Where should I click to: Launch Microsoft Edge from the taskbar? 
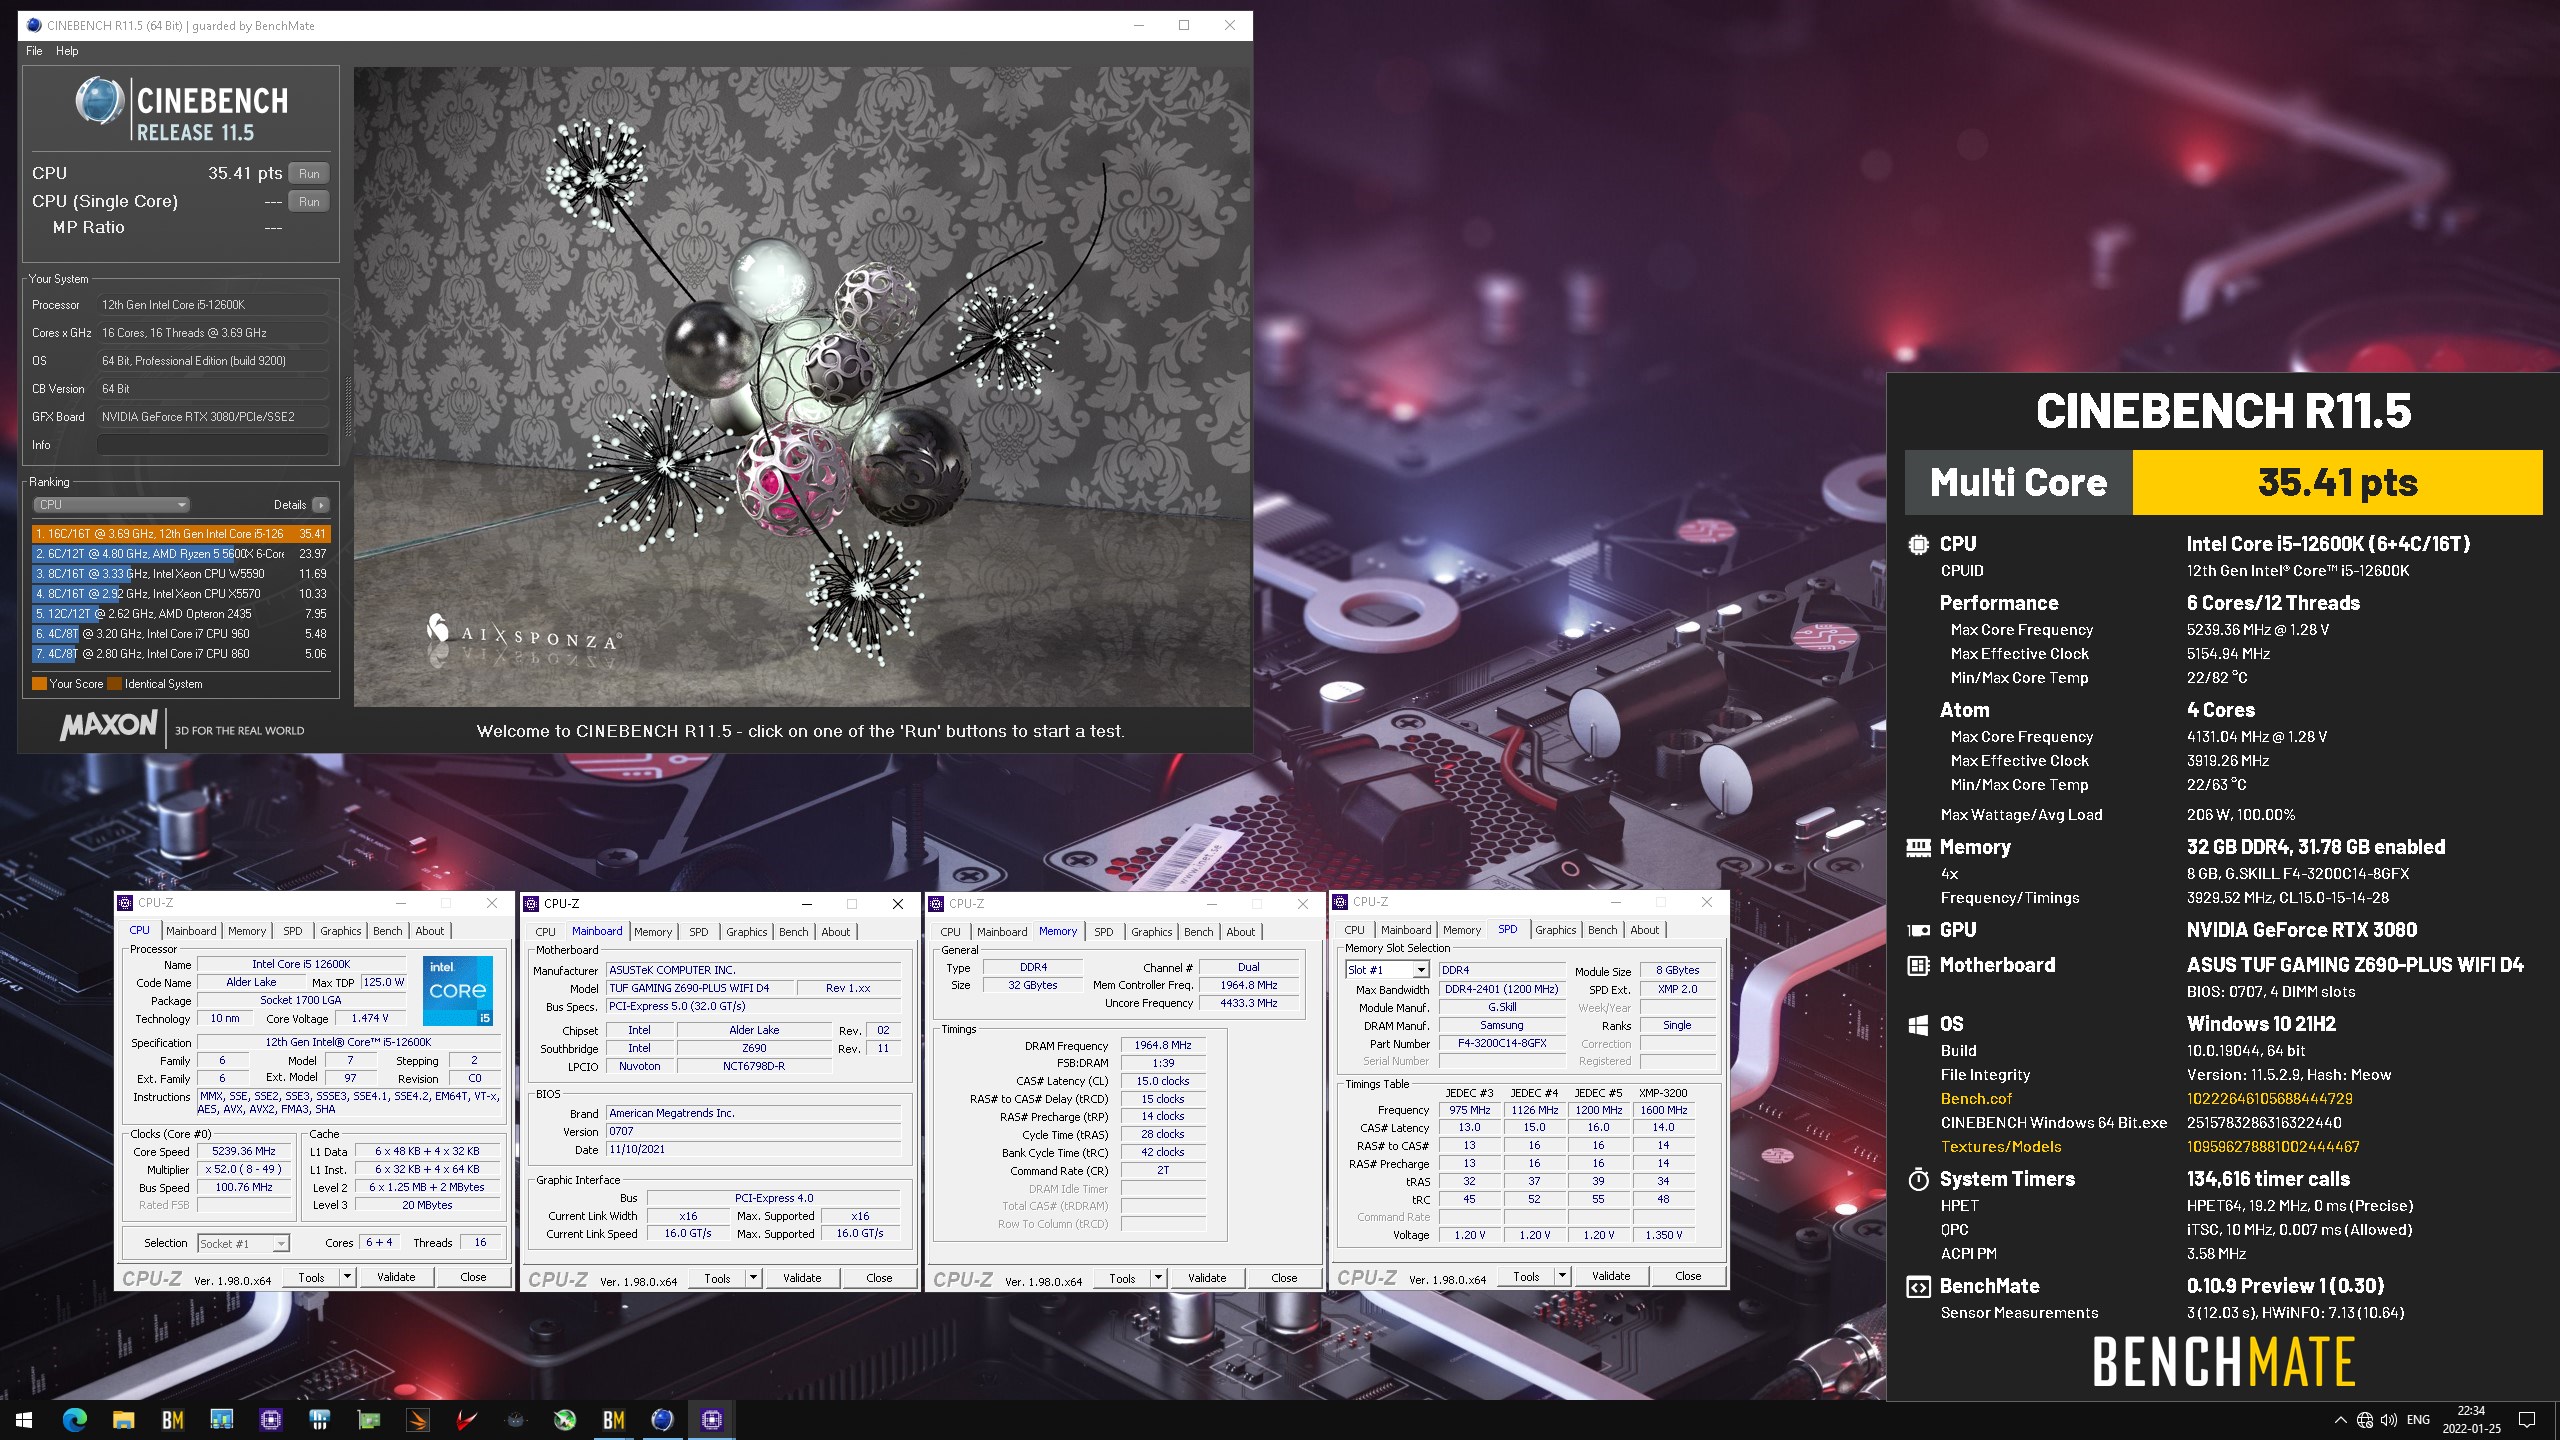pos(74,1419)
